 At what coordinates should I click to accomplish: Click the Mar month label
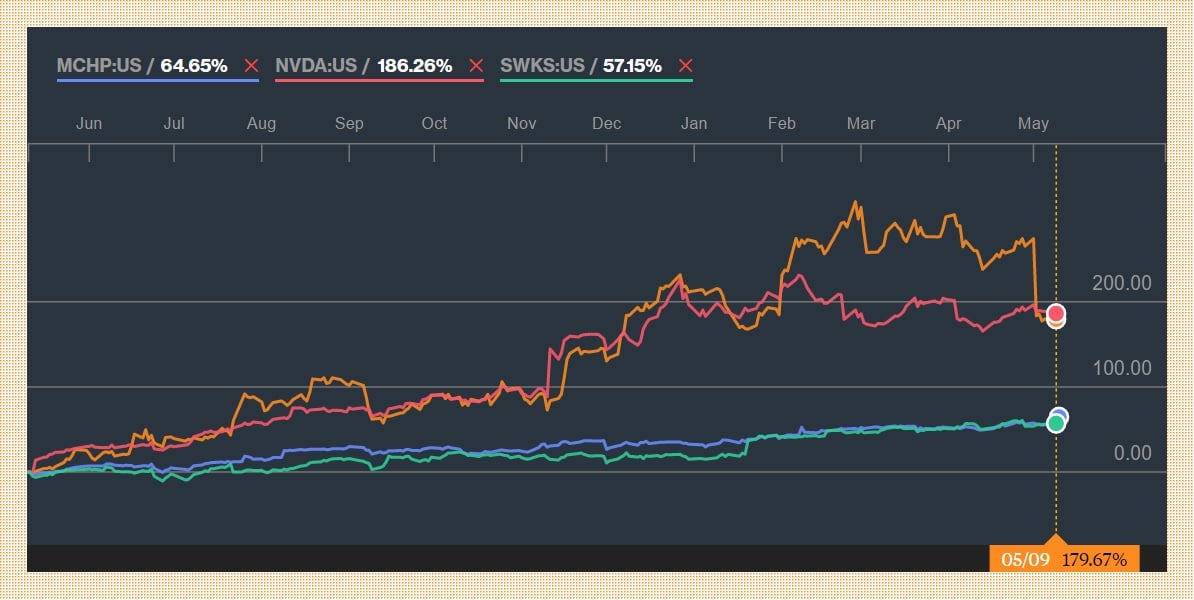[860, 123]
